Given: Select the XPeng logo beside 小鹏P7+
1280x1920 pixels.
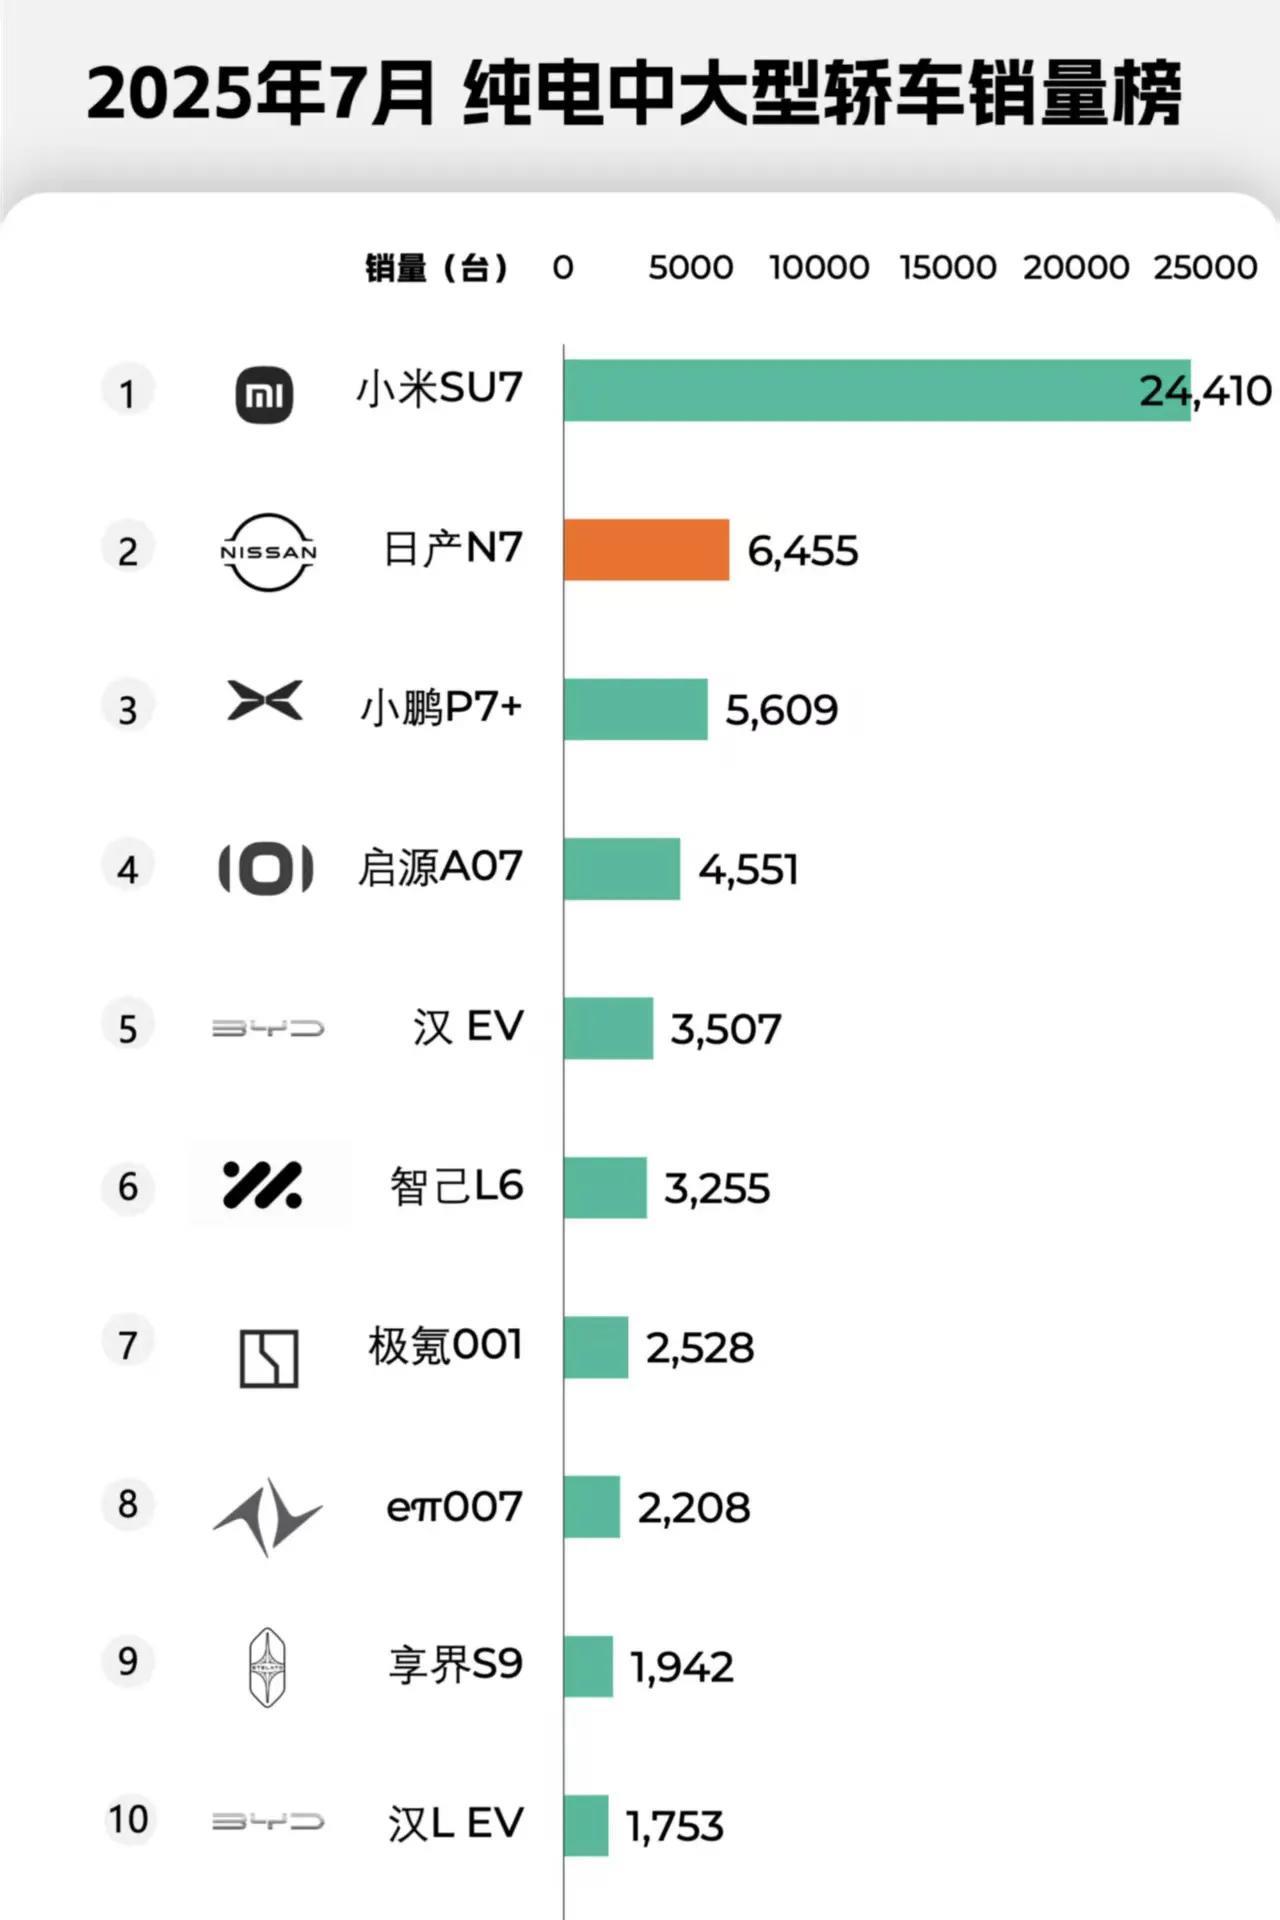Looking at the screenshot, I should coord(265,701).
